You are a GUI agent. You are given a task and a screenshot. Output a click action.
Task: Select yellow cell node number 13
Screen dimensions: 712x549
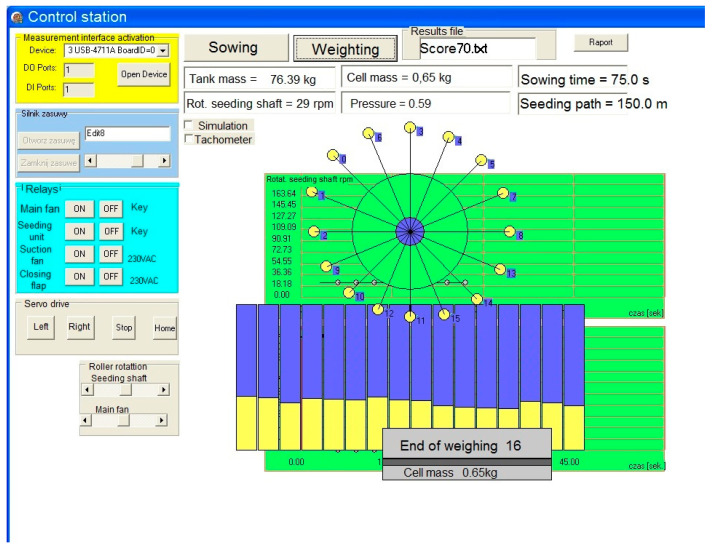coord(499,270)
